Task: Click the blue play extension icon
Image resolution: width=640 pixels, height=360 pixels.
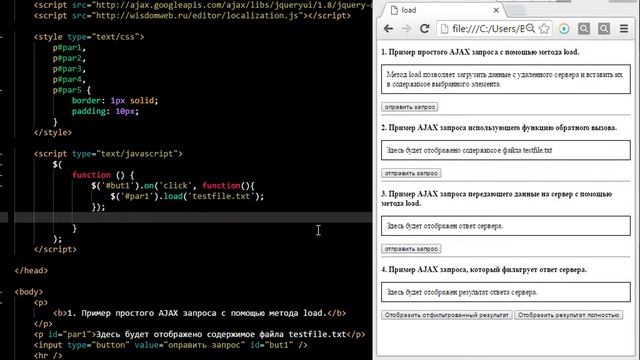Action: 564,29
